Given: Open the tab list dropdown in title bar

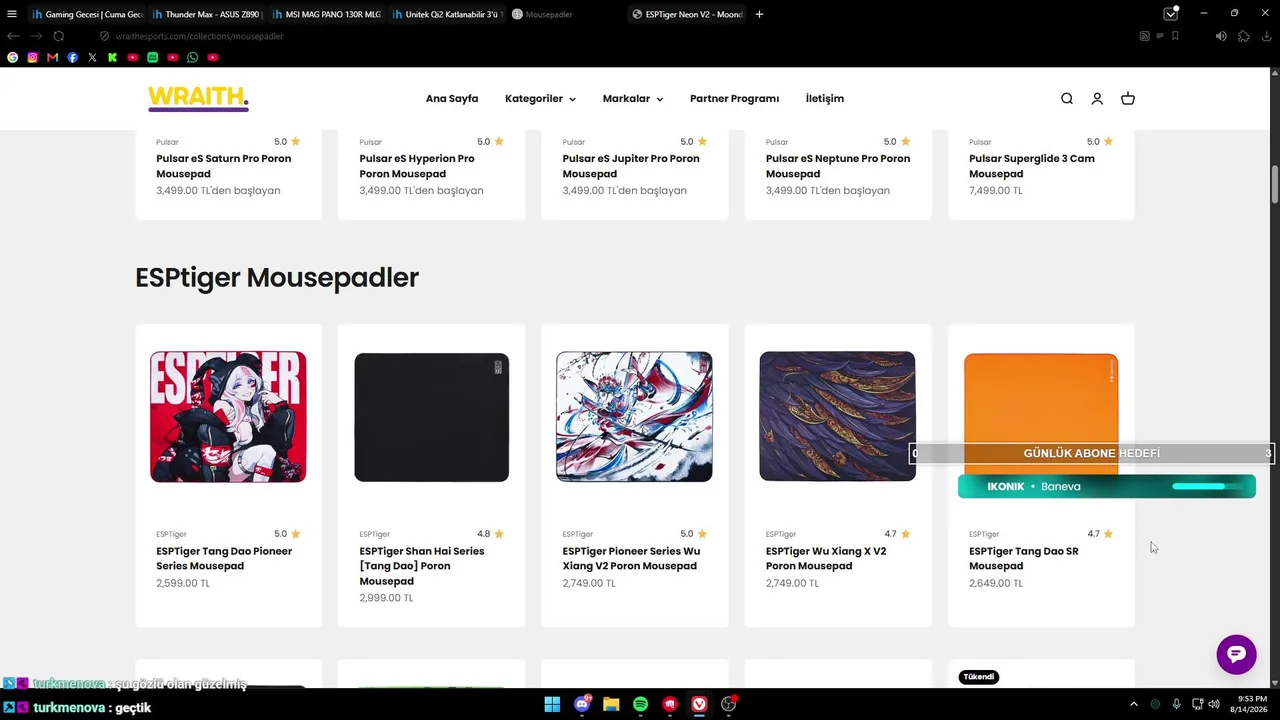Looking at the screenshot, I should (1170, 14).
